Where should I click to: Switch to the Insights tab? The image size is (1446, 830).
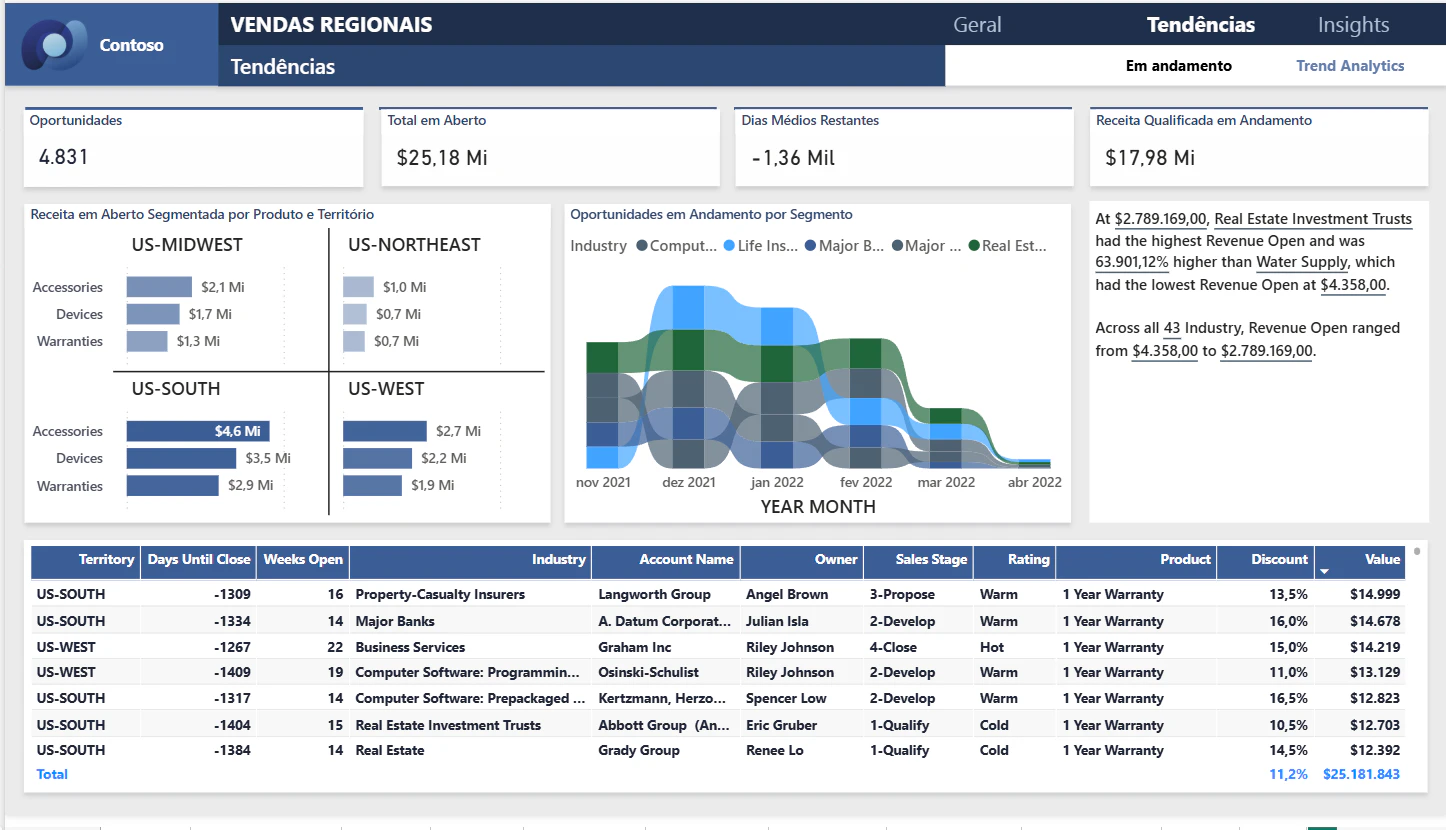[x=1353, y=25]
